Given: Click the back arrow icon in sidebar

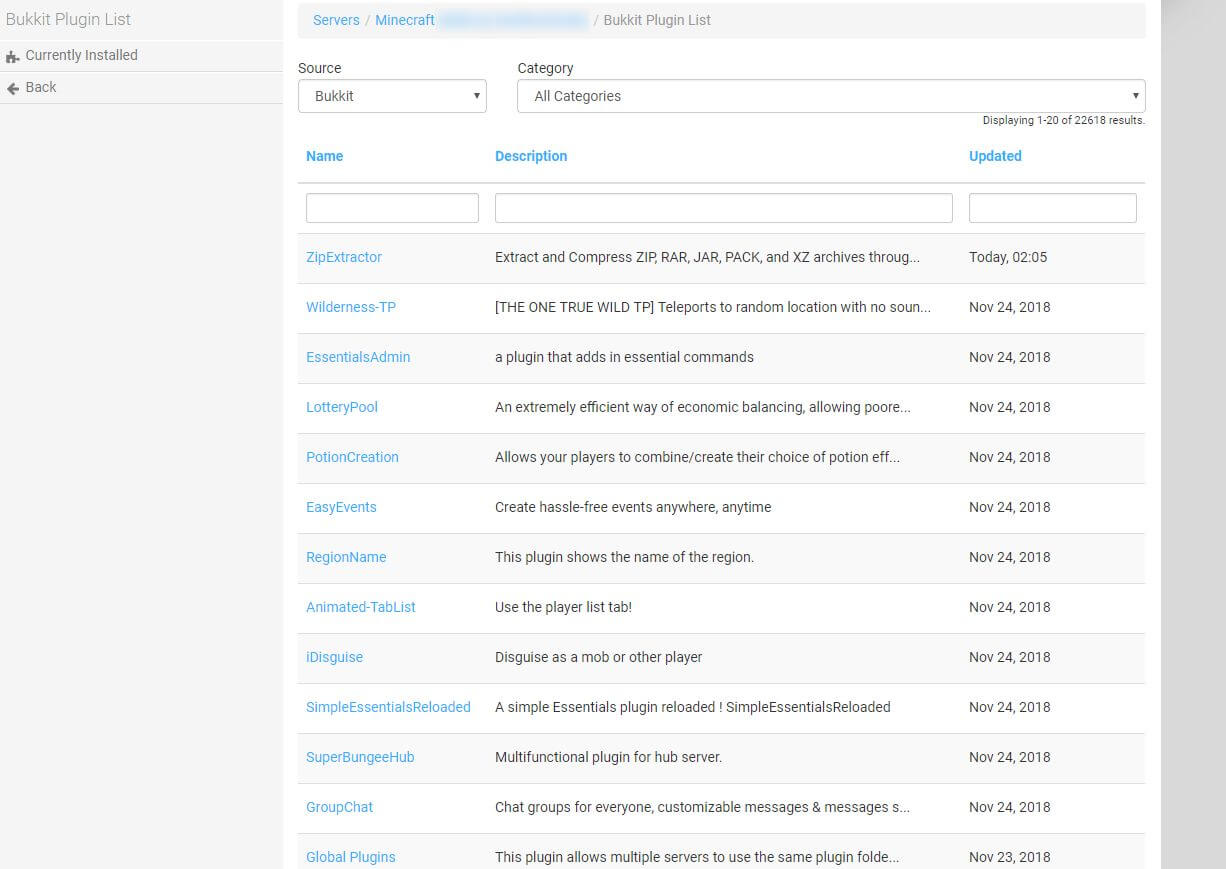Looking at the screenshot, I should tap(13, 88).
